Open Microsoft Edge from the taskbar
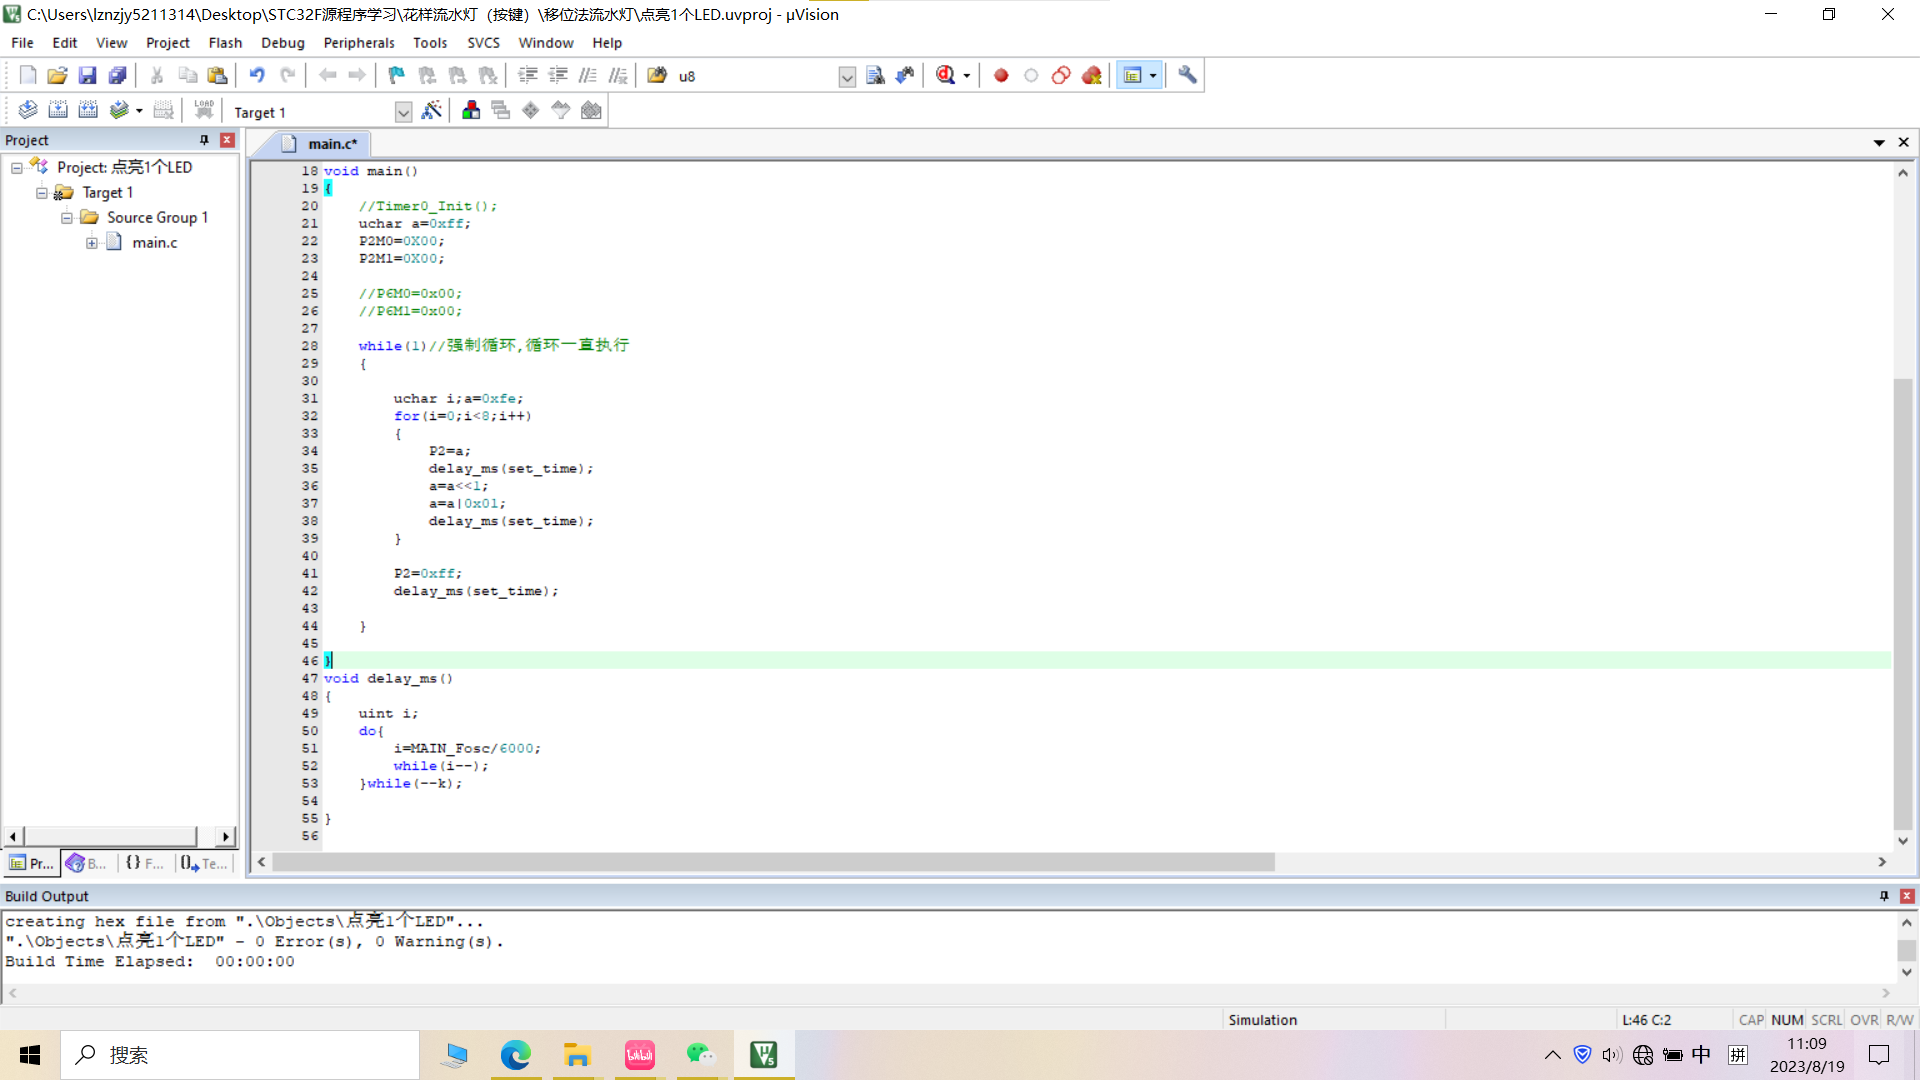 click(x=516, y=1055)
